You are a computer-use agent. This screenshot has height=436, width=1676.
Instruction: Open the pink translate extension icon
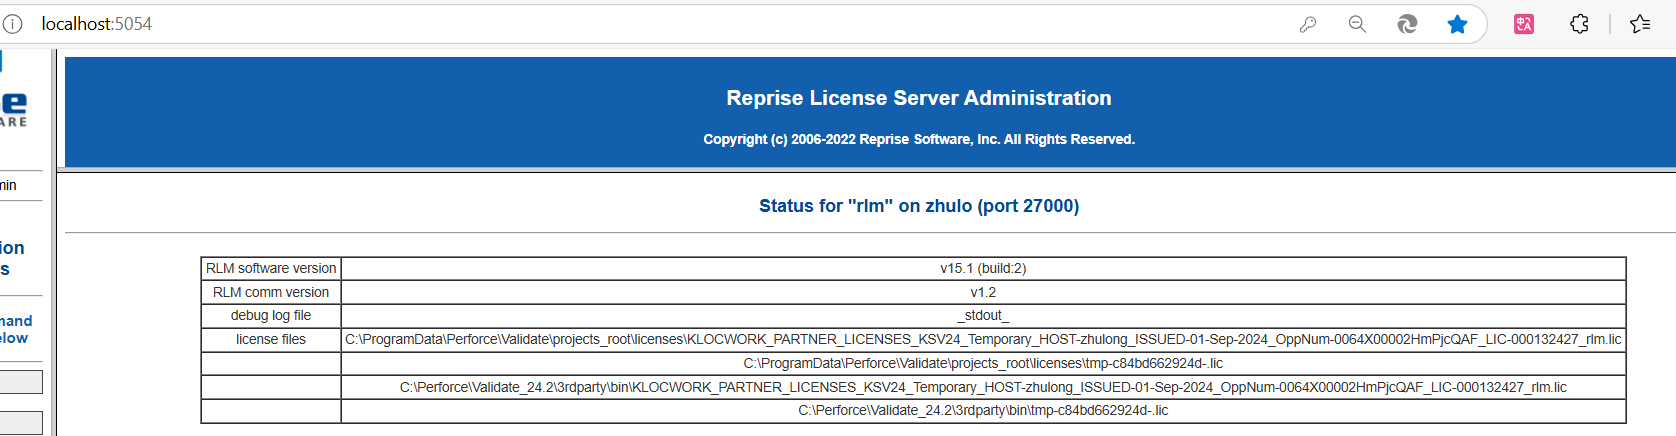1524,24
